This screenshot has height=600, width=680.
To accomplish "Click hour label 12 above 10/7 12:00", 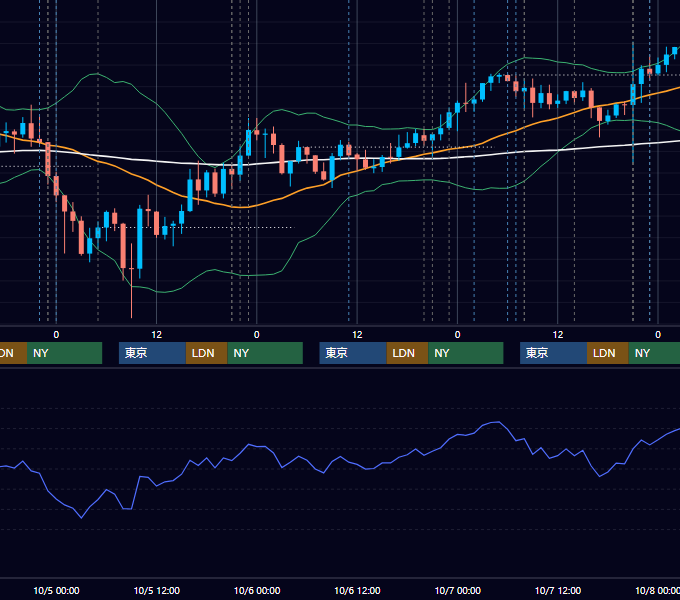I will [x=558, y=335].
